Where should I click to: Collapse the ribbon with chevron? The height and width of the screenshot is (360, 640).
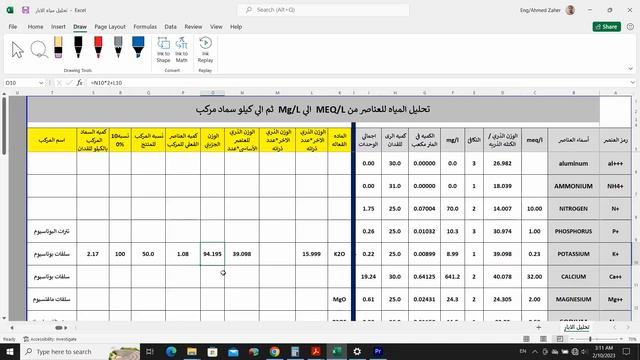pos(631,69)
